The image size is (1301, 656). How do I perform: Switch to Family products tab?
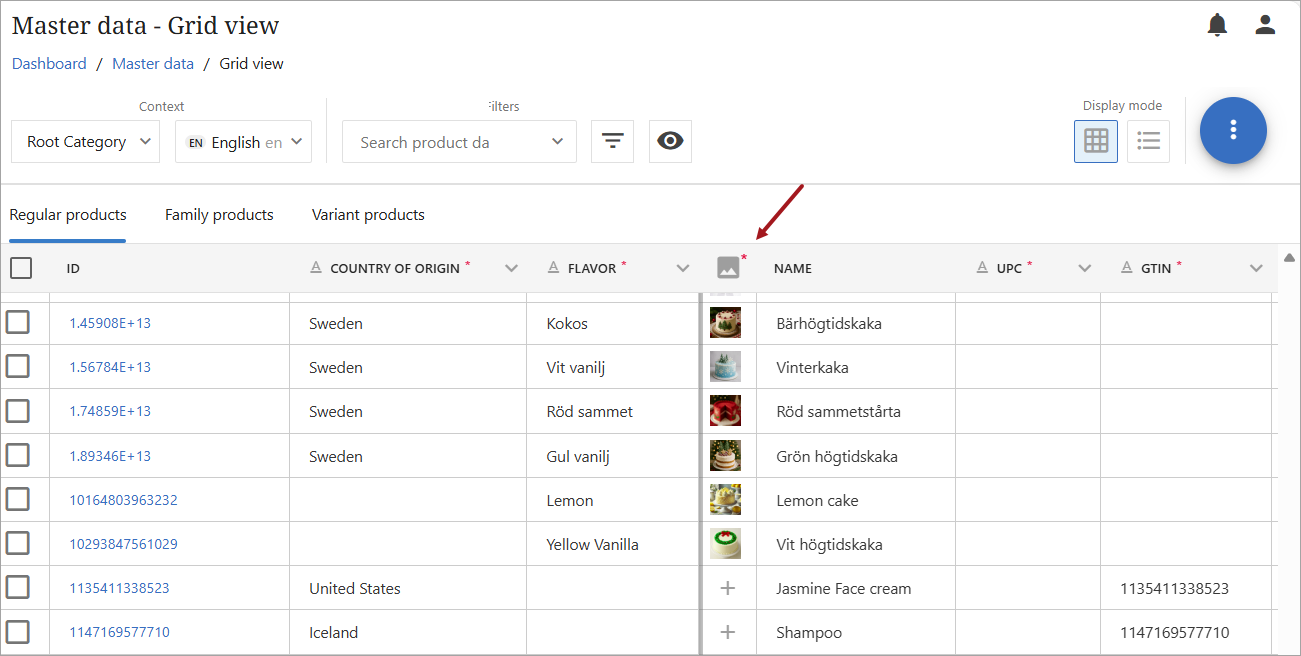point(219,215)
